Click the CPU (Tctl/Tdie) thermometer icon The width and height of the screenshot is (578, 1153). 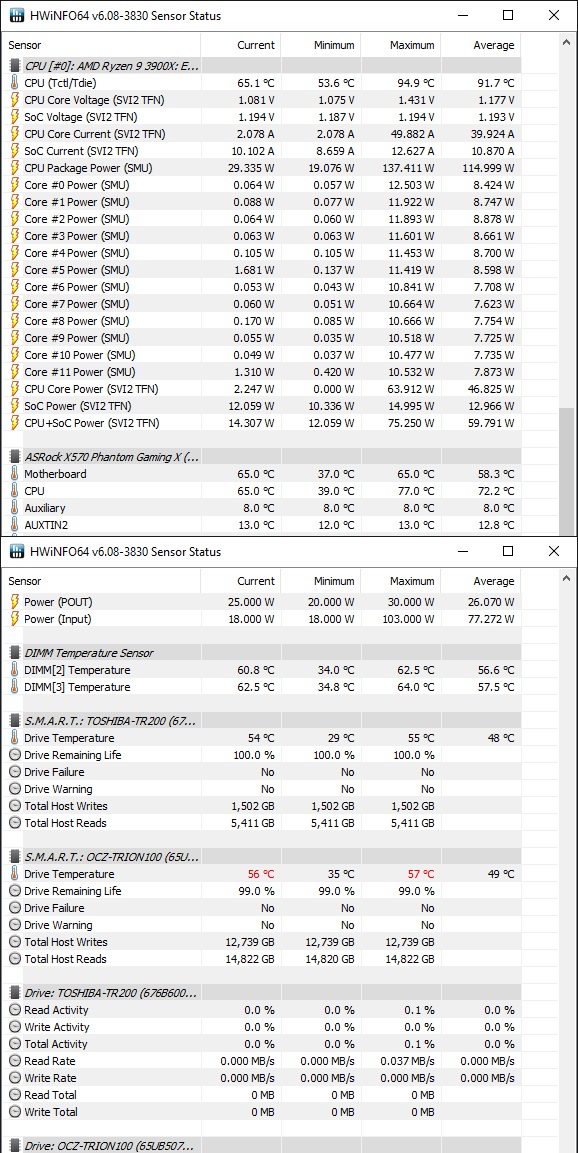point(14,83)
